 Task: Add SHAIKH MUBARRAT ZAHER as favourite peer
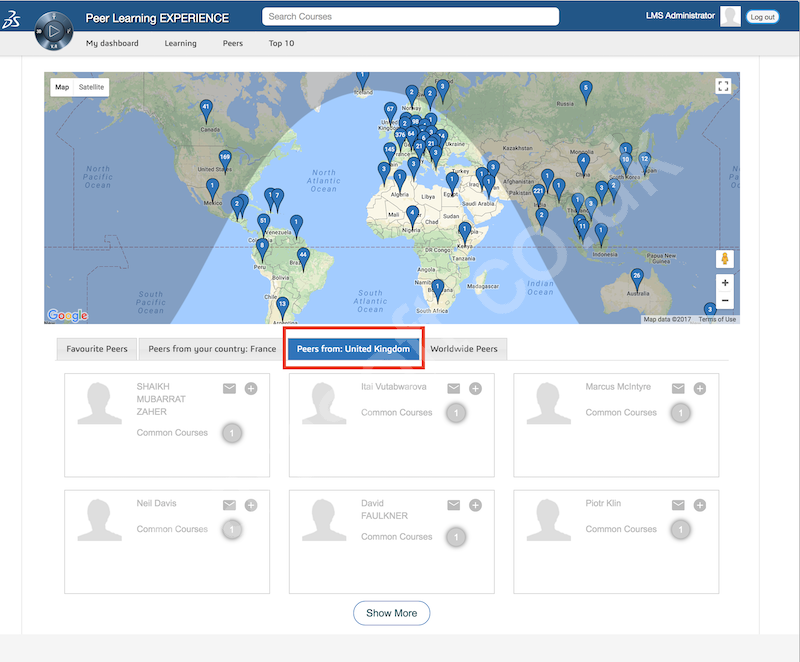[251, 389]
